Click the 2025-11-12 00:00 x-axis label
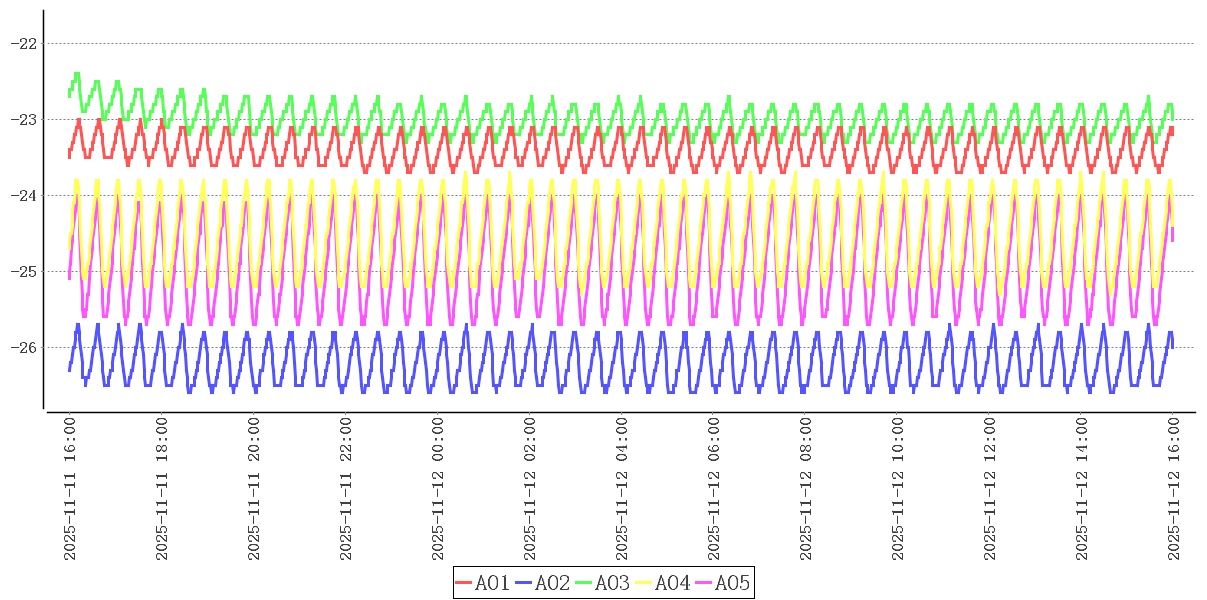 click(438, 489)
